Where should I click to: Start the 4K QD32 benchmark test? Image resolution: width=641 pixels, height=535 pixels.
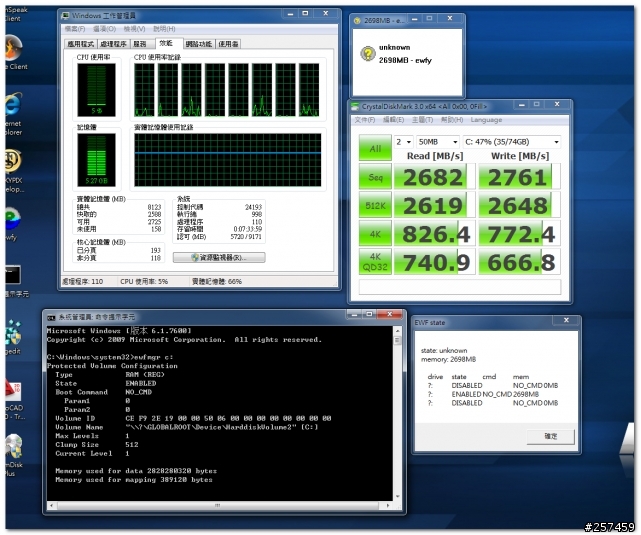click(373, 262)
